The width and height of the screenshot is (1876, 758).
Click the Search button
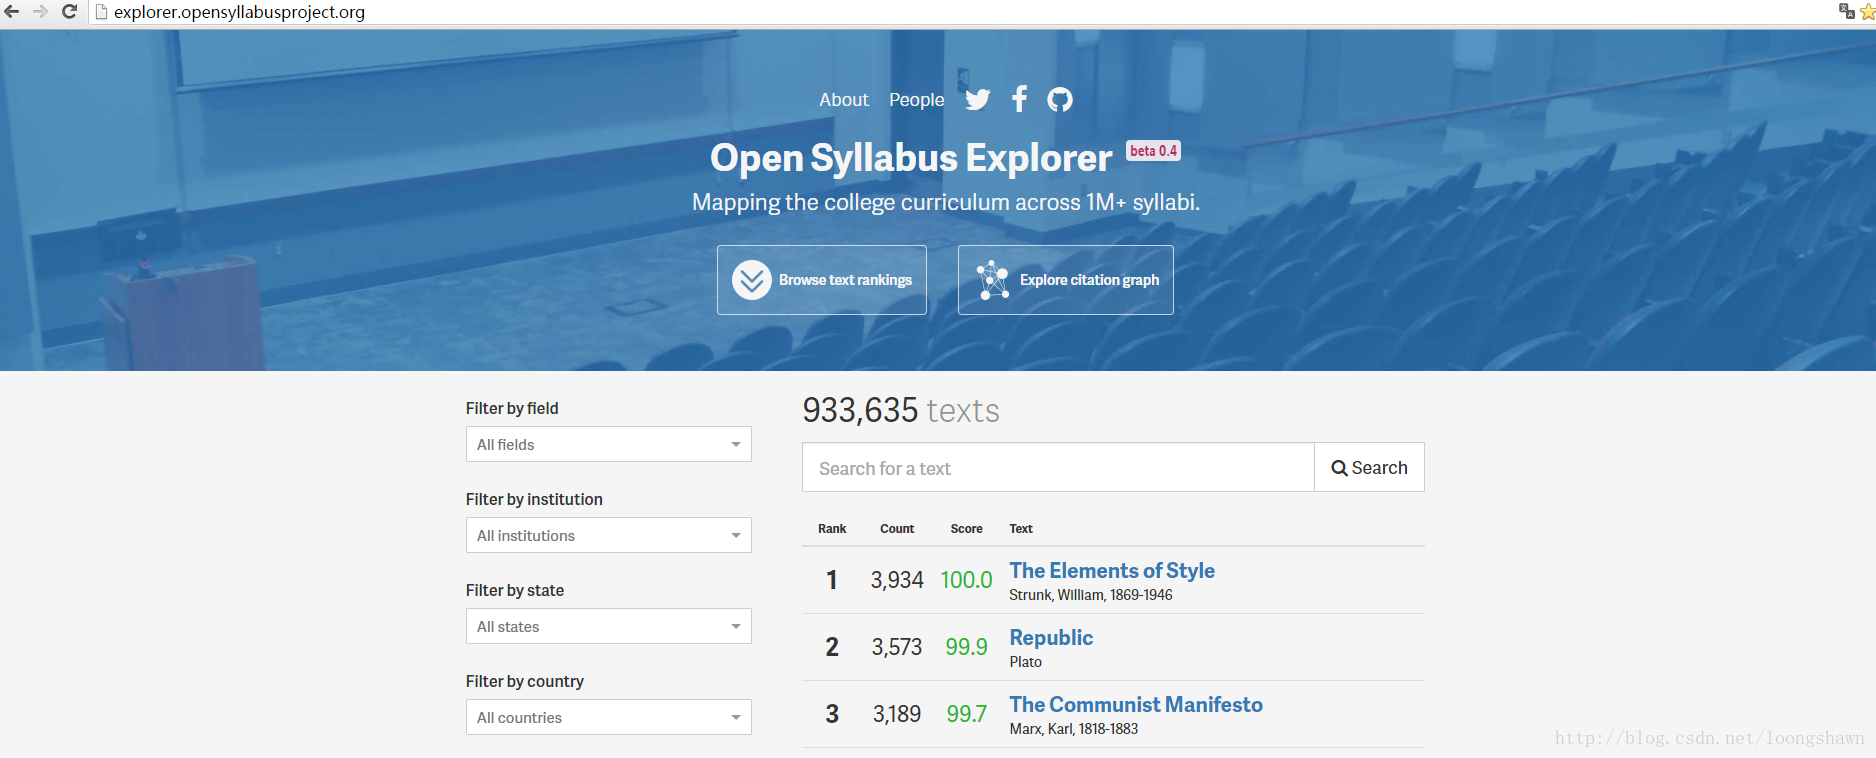(x=1369, y=467)
